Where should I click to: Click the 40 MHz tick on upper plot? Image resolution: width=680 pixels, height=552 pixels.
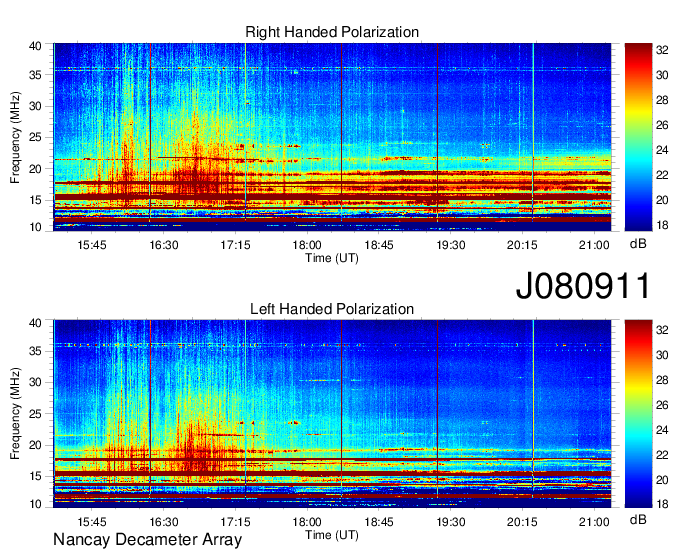tap(36, 46)
